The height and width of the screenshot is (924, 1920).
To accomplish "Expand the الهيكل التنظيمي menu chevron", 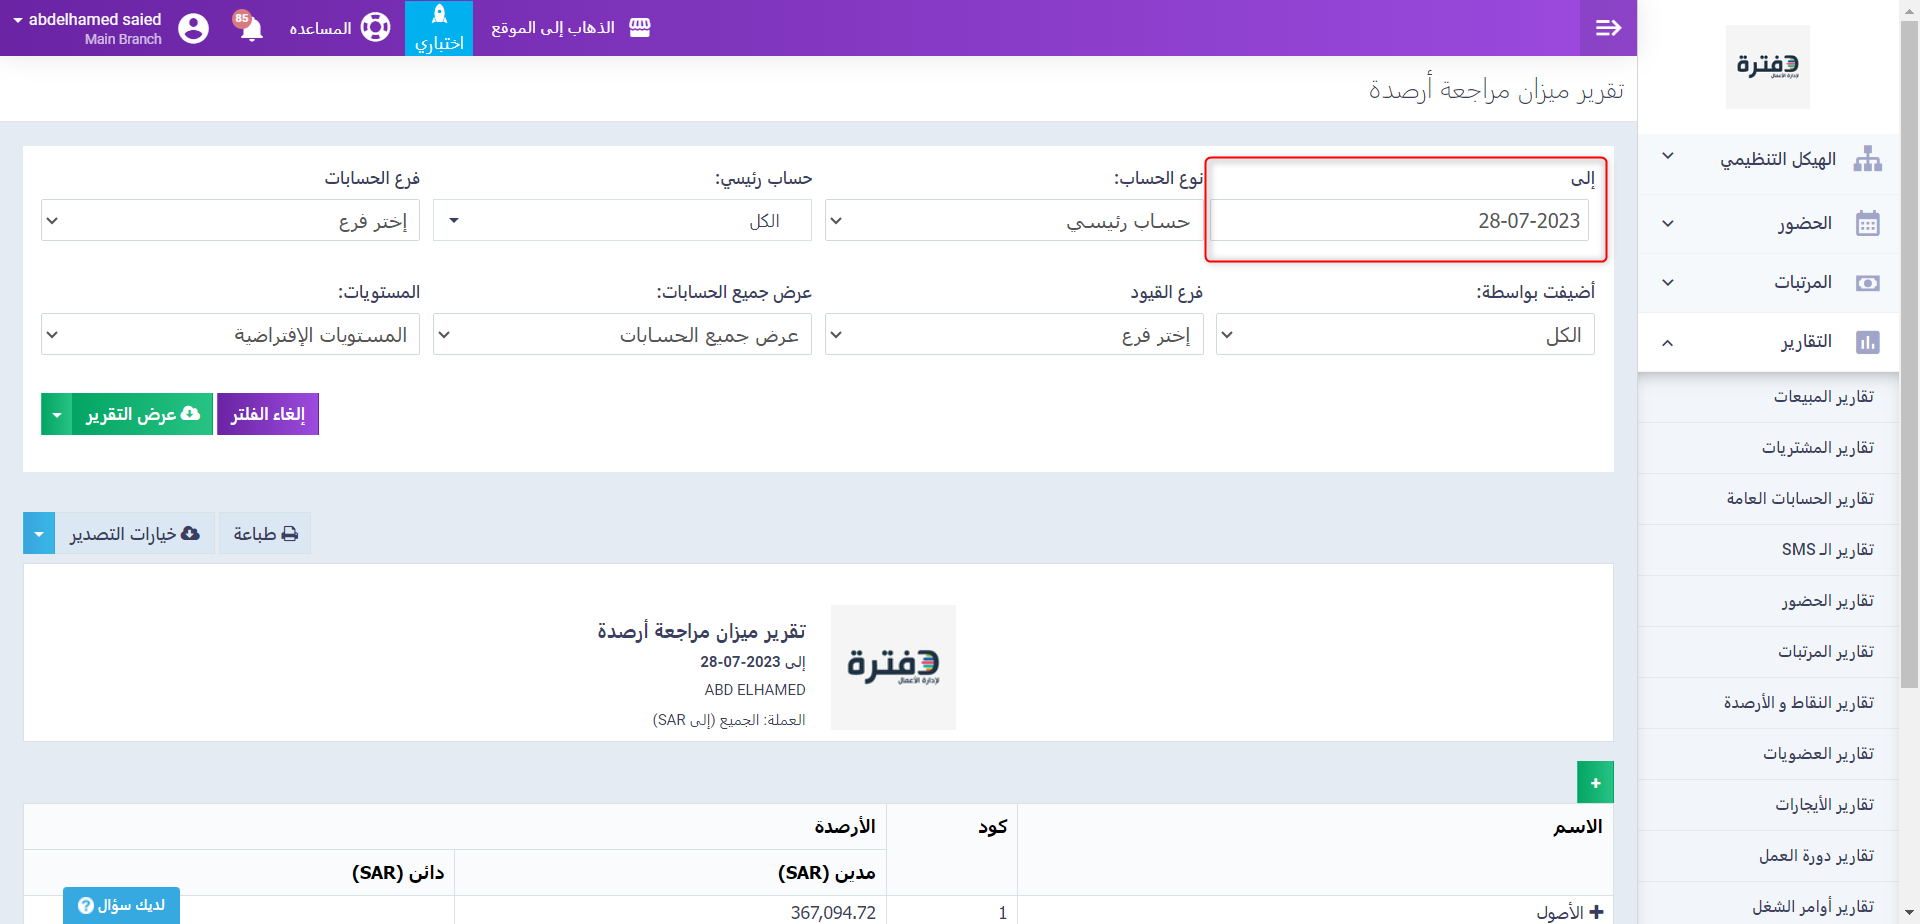I will tap(1668, 156).
